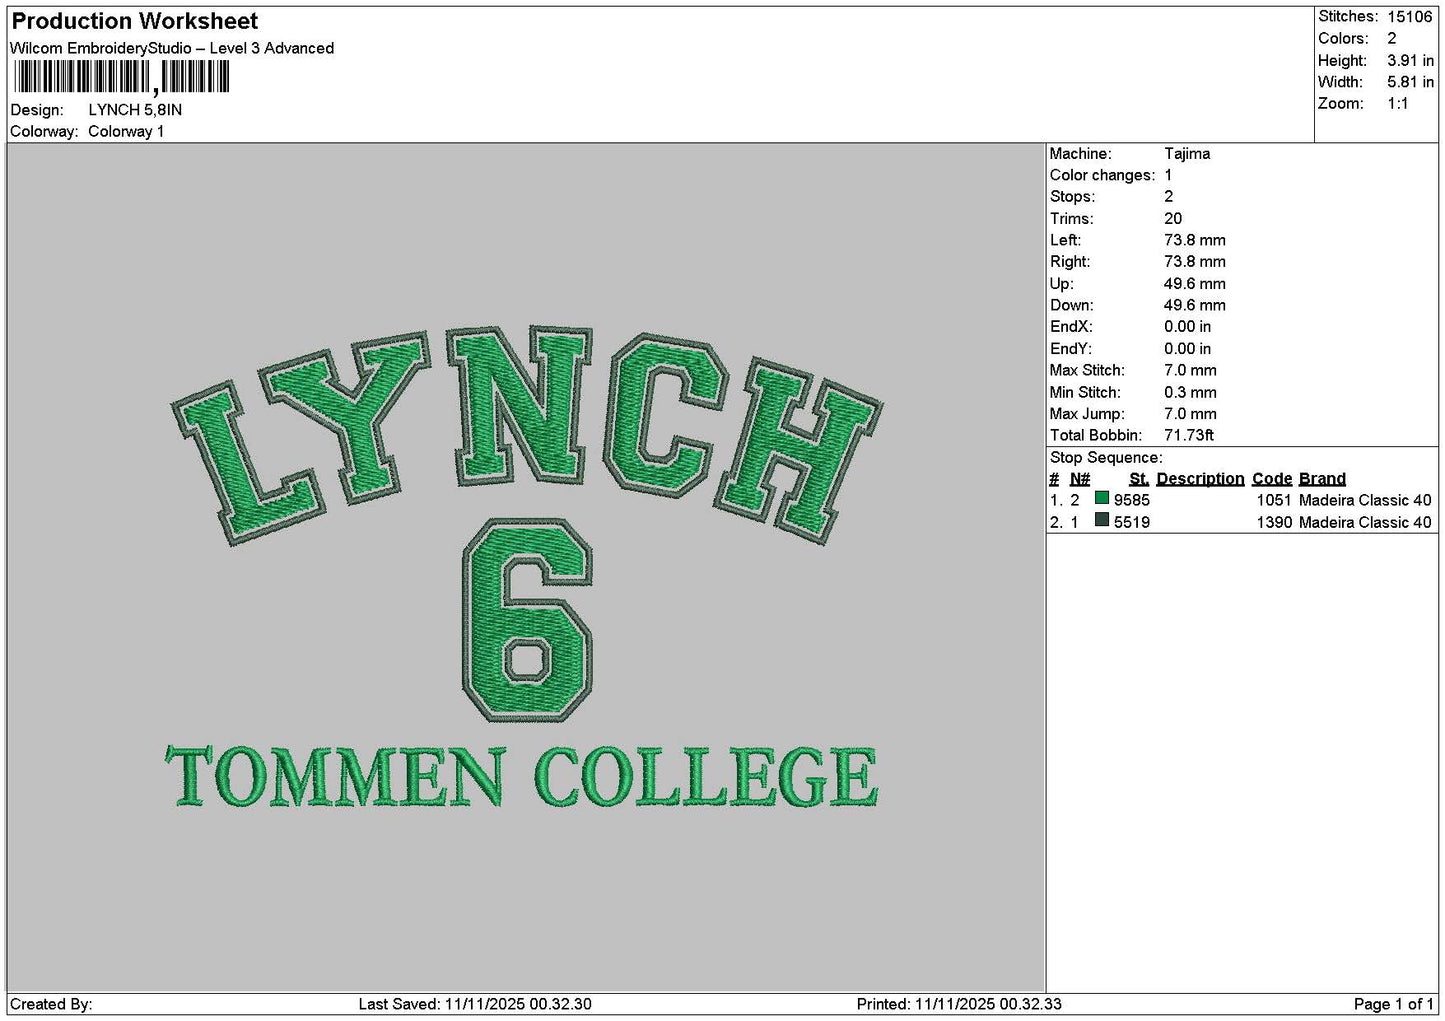Click the 'Code' column header

[1272, 479]
